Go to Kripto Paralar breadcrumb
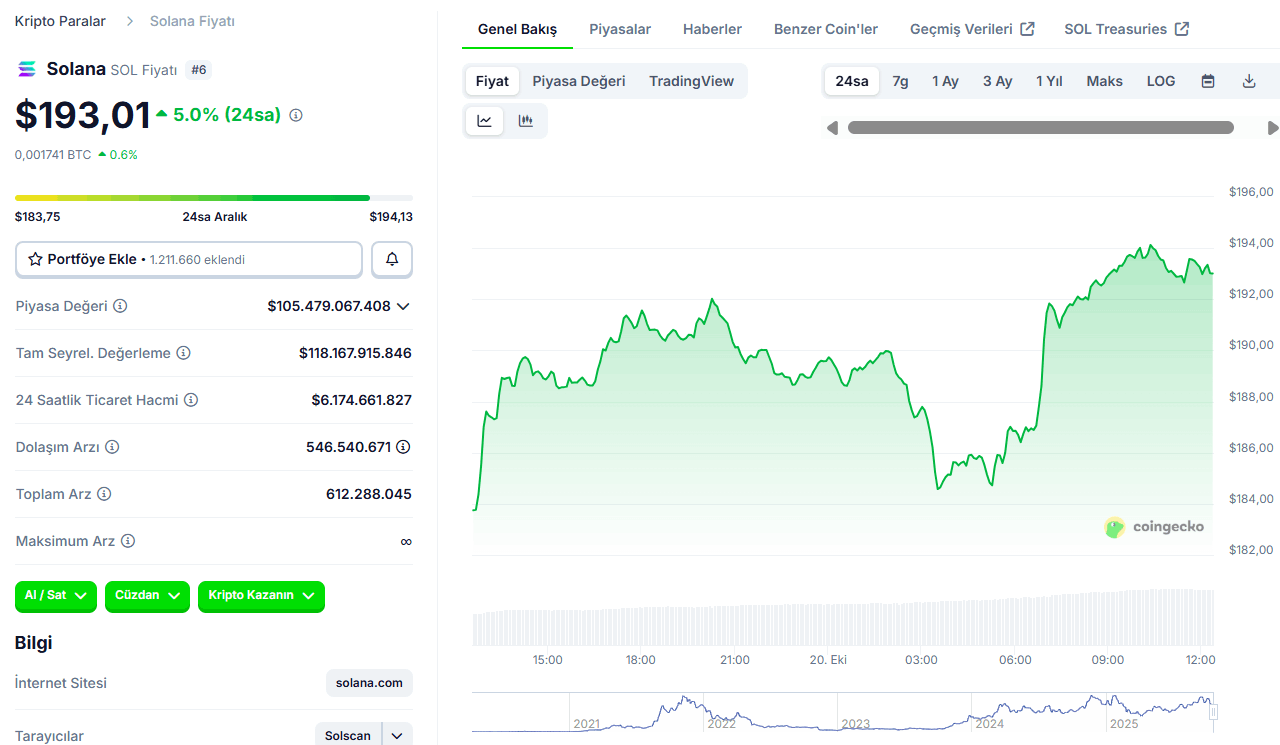 tap(60, 21)
